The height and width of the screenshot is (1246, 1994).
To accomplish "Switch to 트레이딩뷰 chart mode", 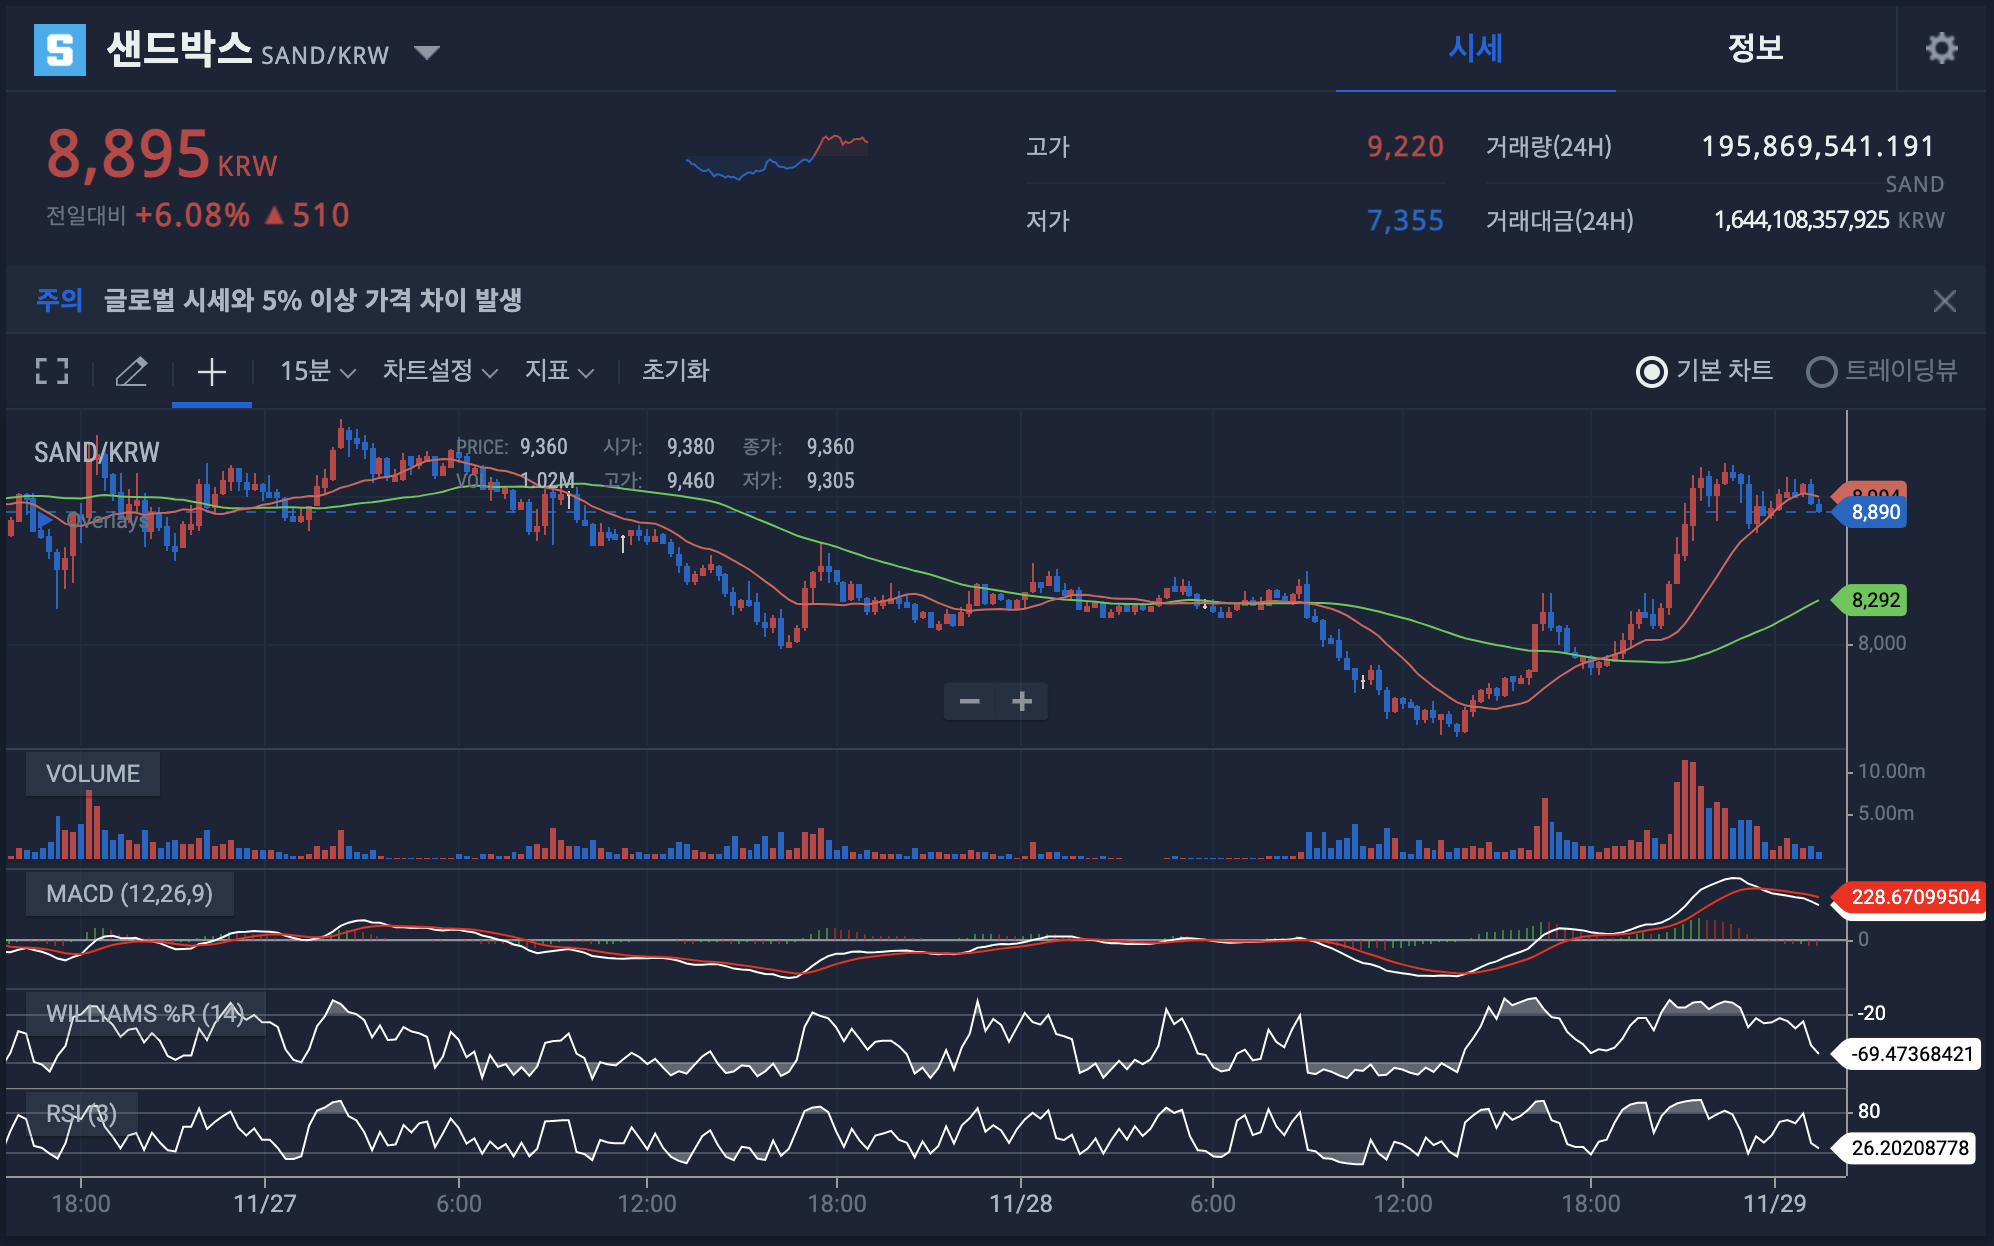I will click(1821, 372).
